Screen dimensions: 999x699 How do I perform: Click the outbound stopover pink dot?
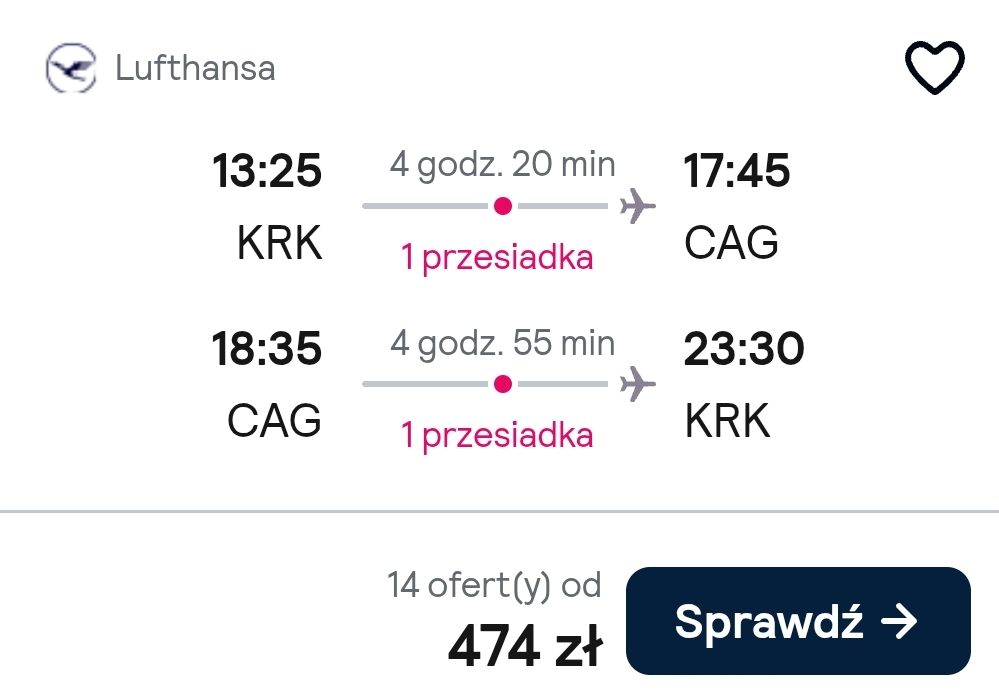(x=503, y=206)
